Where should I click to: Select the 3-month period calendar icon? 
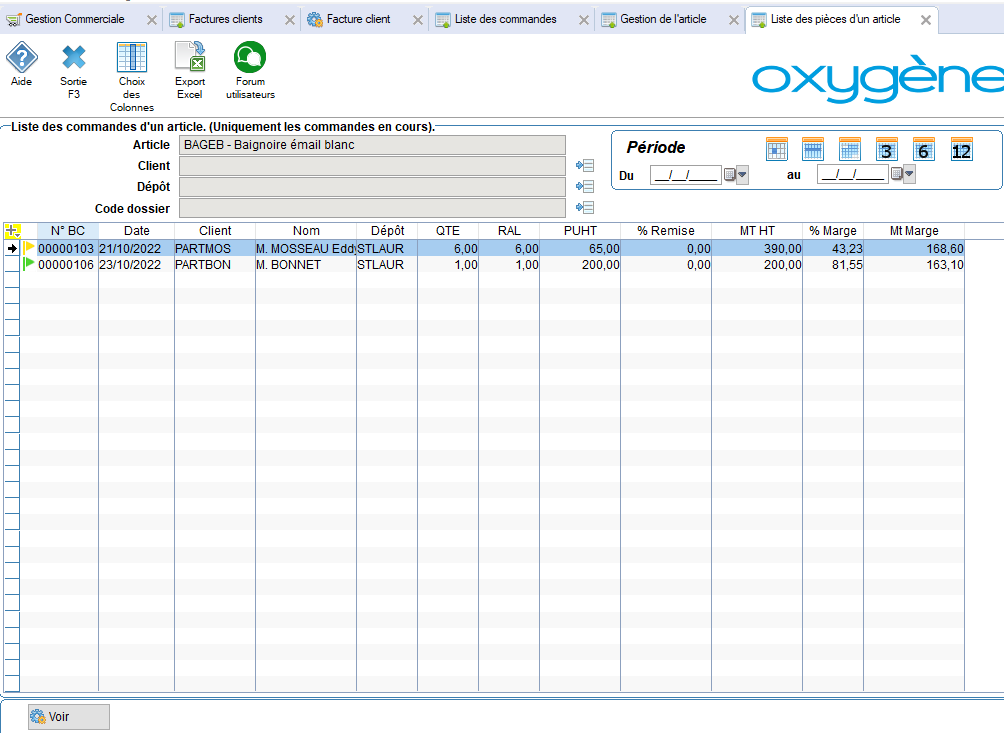pos(887,150)
